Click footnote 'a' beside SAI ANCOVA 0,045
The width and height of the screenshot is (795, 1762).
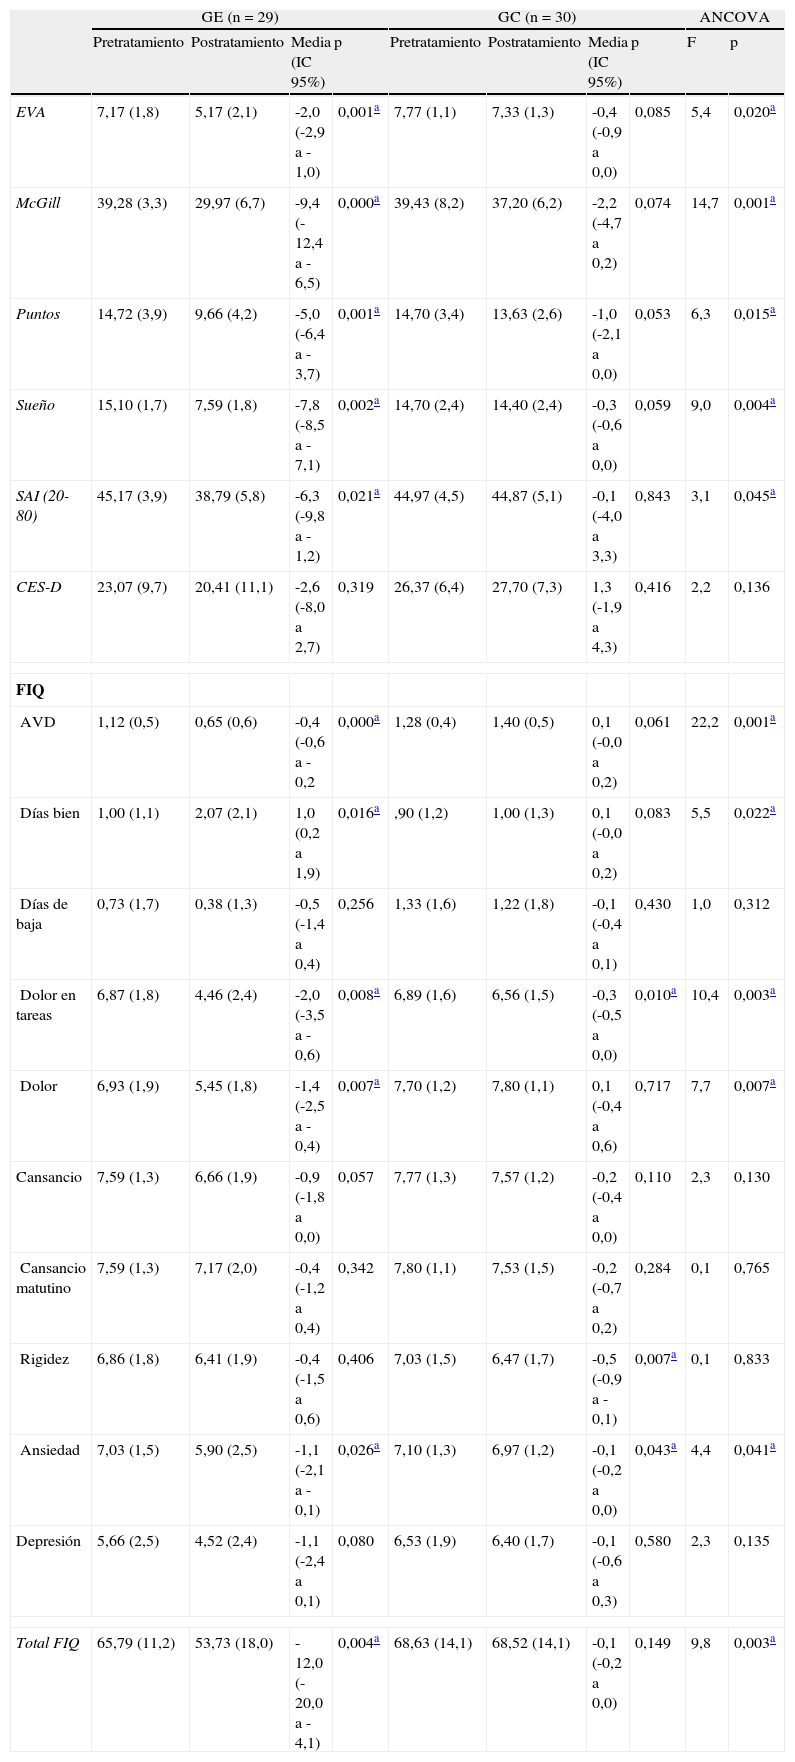click(x=772, y=494)
